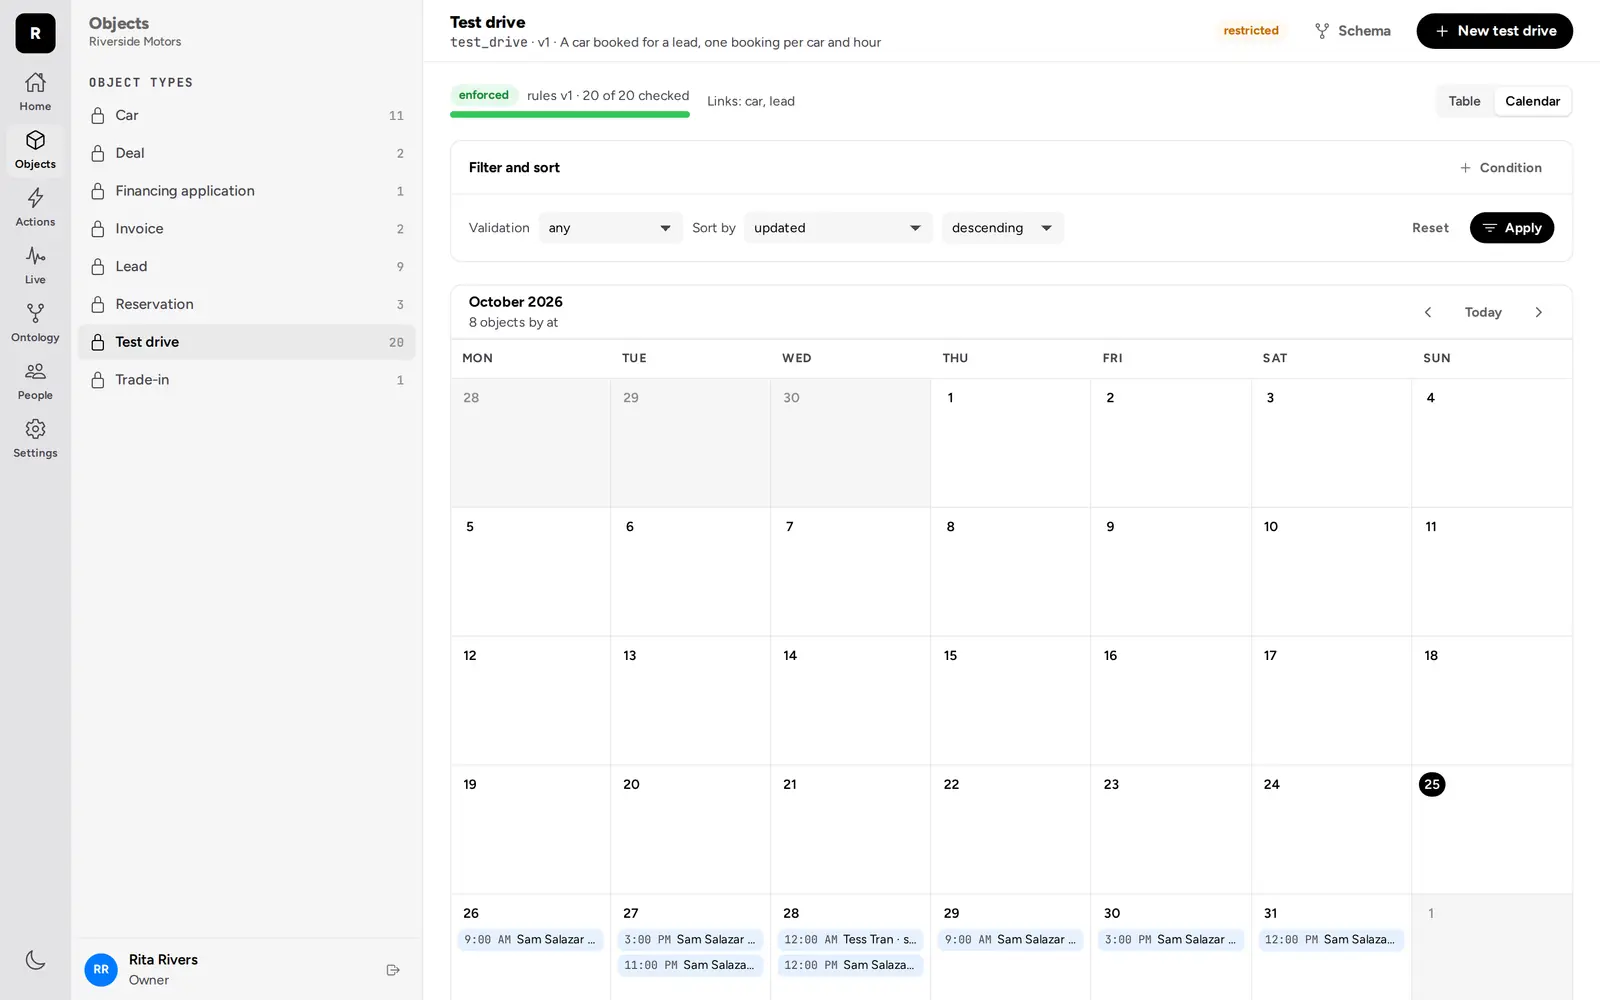Open the descending order dropdown

pos(1002,228)
